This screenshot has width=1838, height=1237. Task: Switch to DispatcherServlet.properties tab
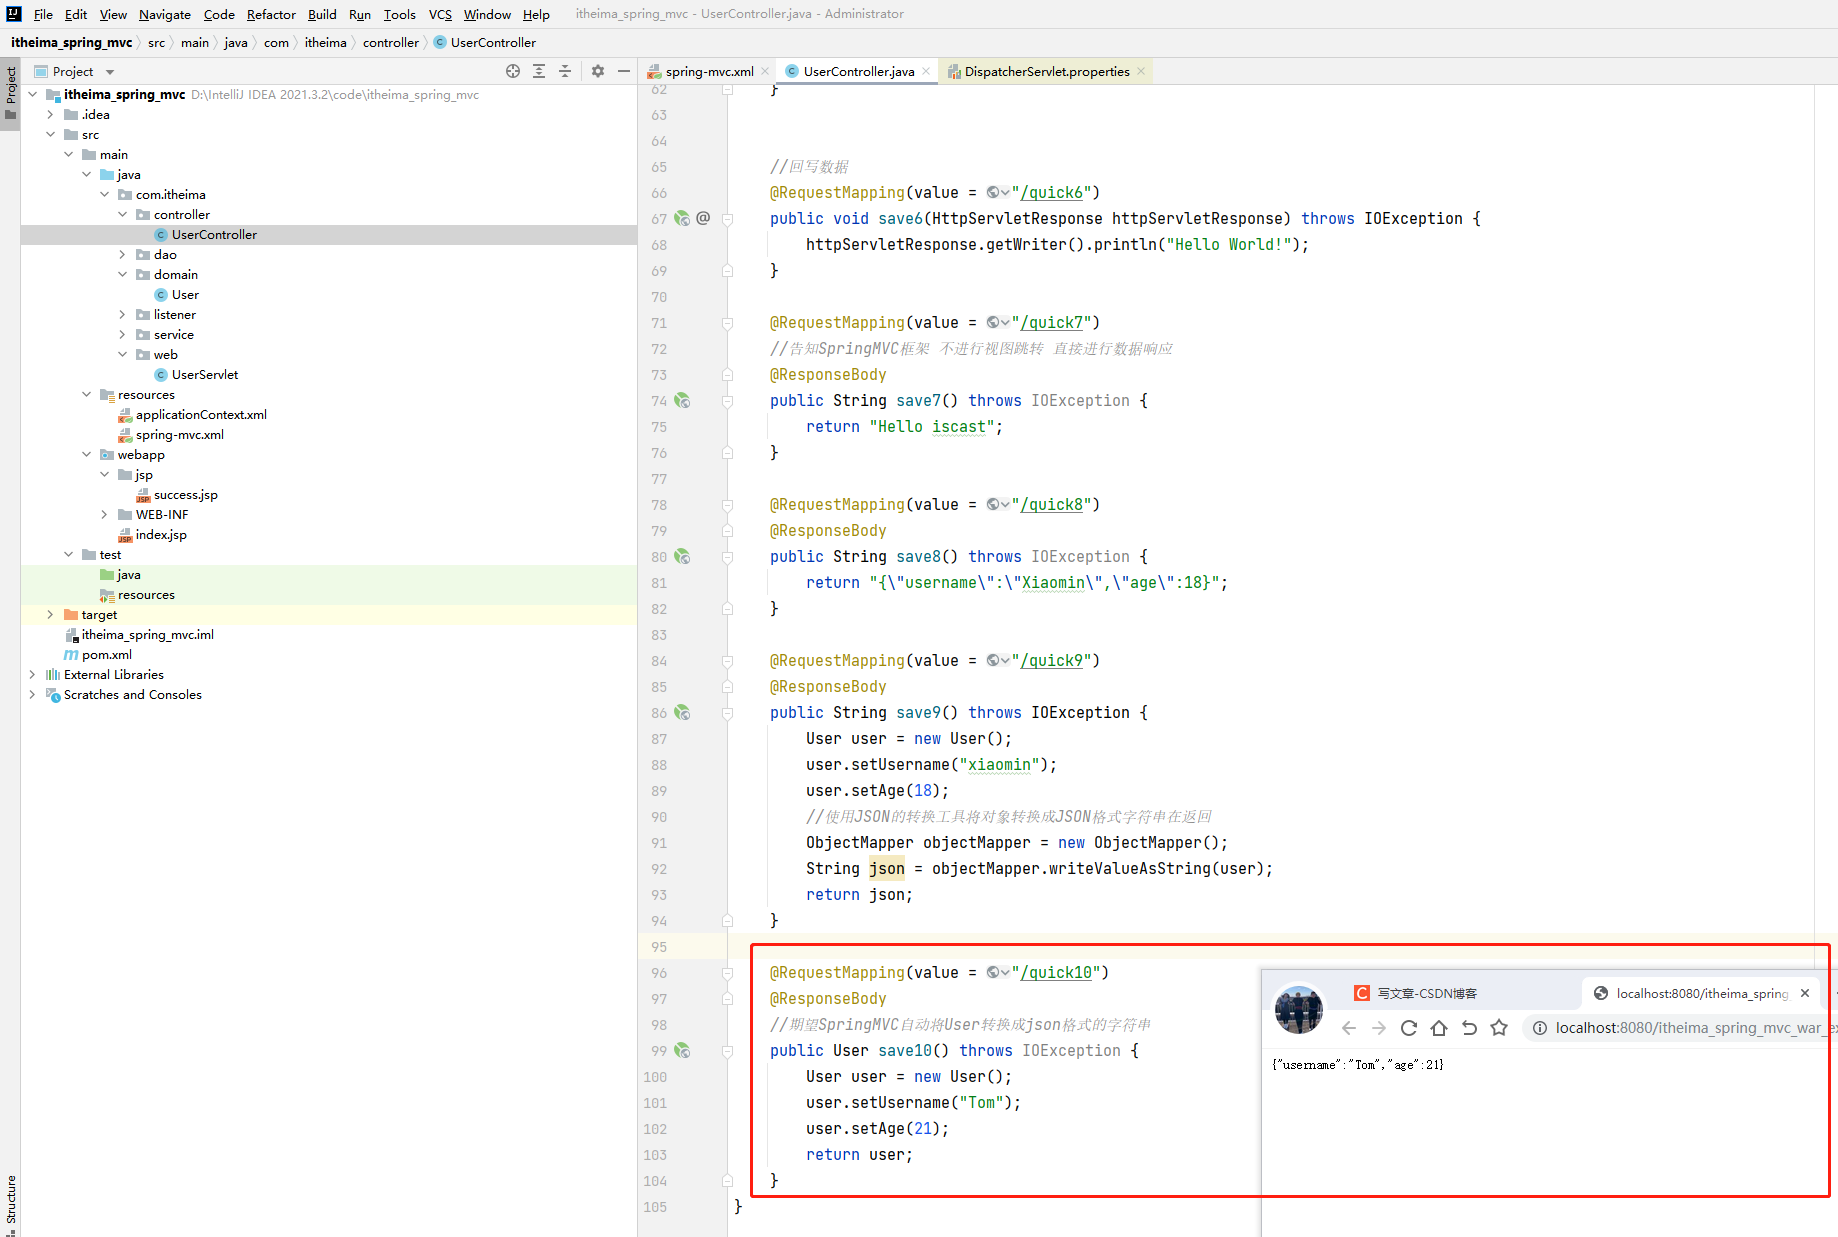(1046, 71)
